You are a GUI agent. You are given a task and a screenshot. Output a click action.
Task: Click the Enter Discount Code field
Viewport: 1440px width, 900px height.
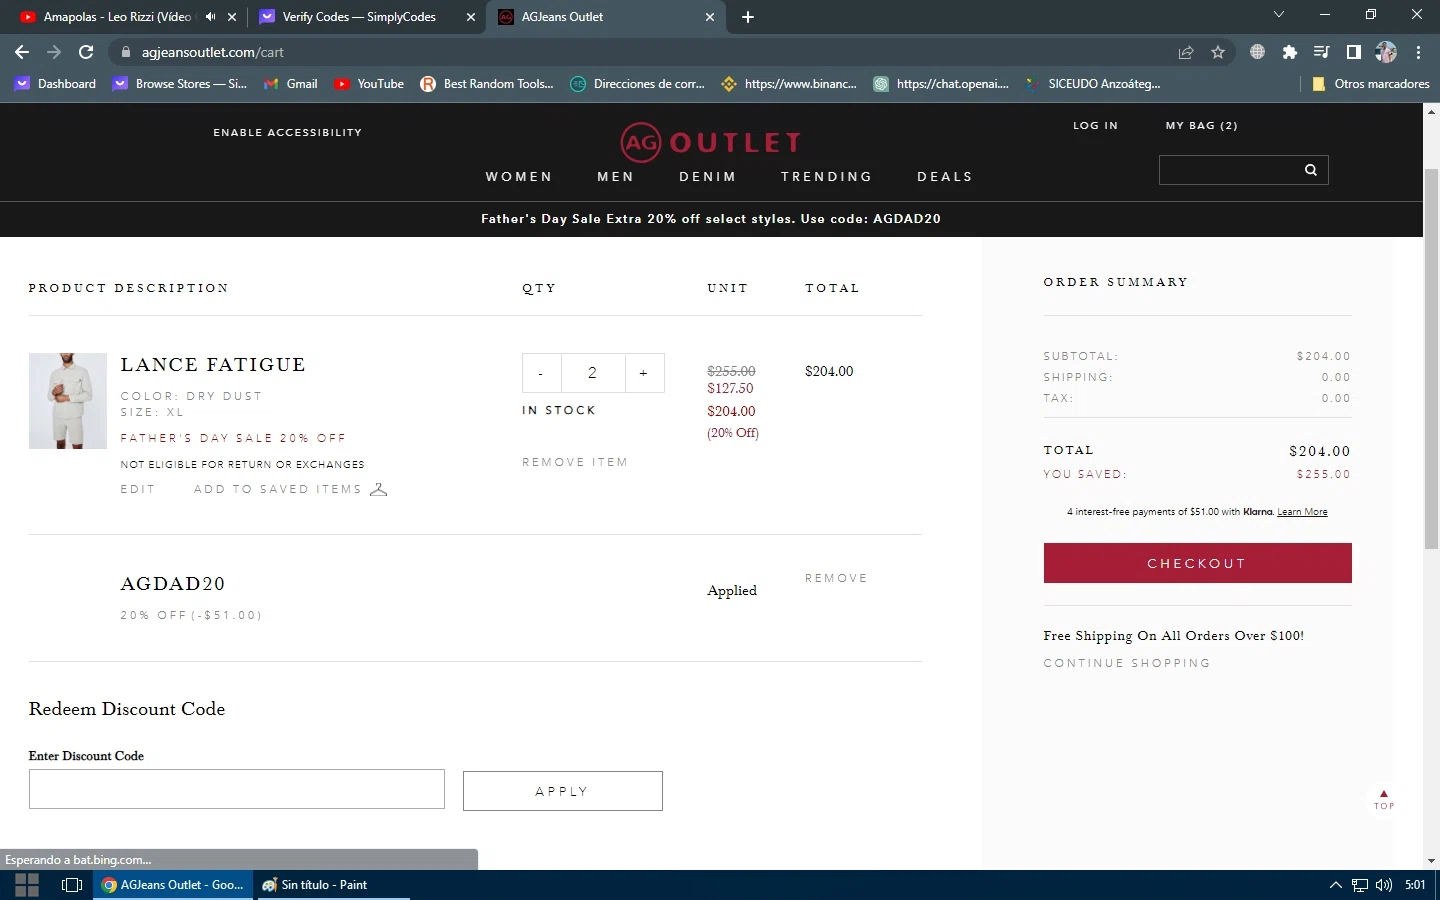click(x=237, y=789)
